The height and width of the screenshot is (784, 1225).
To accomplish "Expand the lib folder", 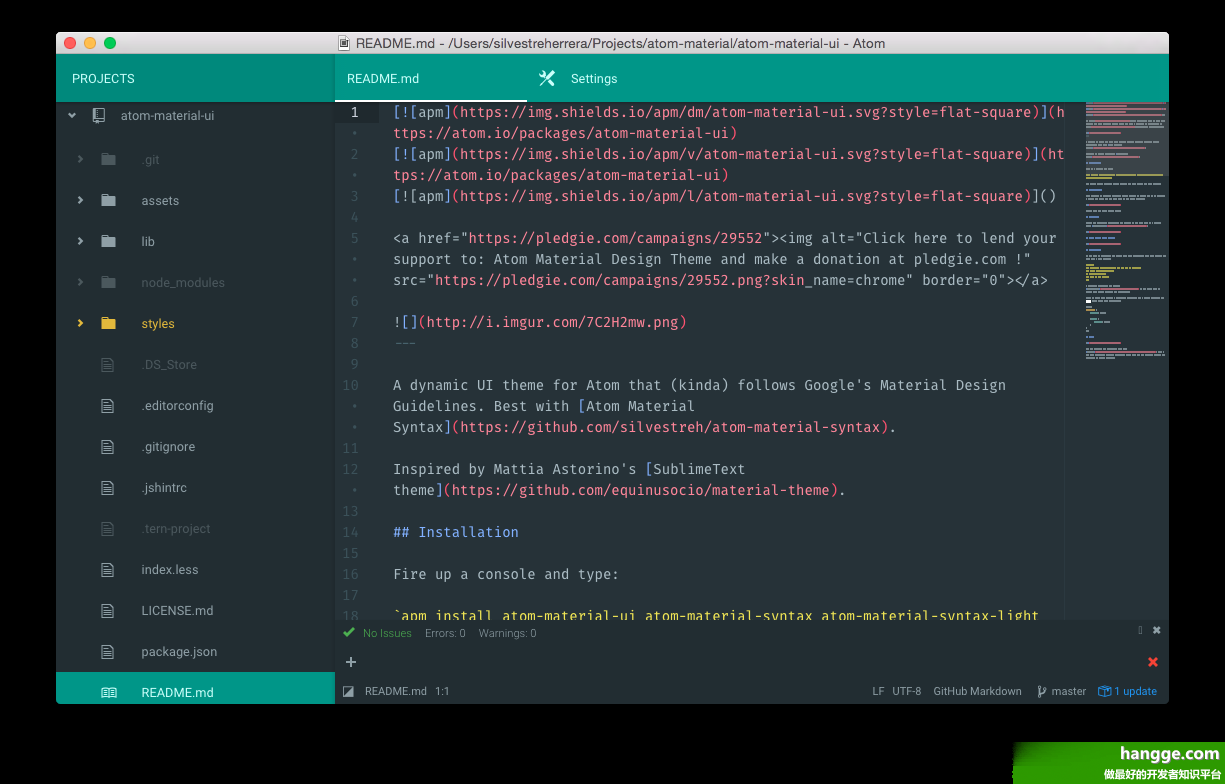I will point(80,241).
